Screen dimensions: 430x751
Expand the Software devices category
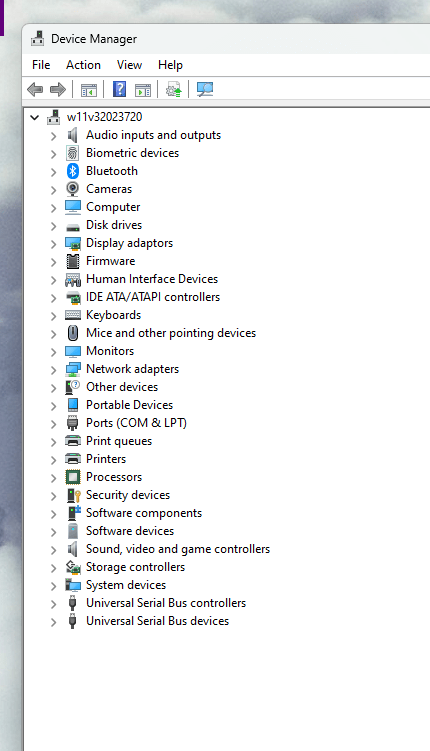[x=54, y=532]
